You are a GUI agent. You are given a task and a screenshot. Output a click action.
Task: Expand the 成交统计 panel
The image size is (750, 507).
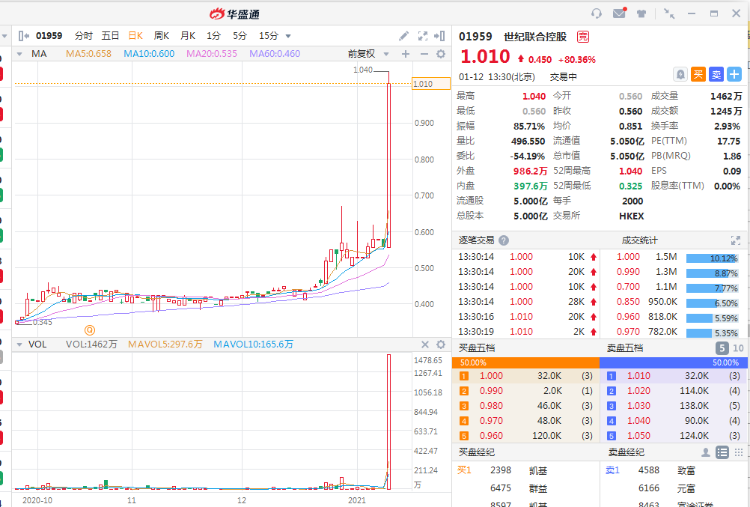pos(735,241)
